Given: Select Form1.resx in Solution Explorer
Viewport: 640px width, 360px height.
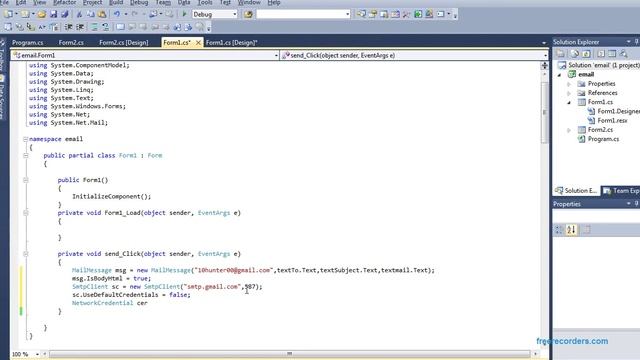Looking at the screenshot, I should [x=612, y=121].
